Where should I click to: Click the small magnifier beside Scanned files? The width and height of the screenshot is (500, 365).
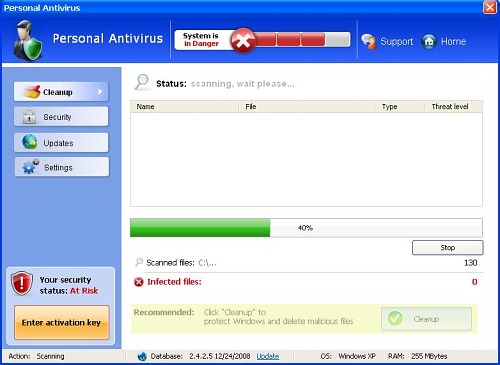click(x=139, y=262)
